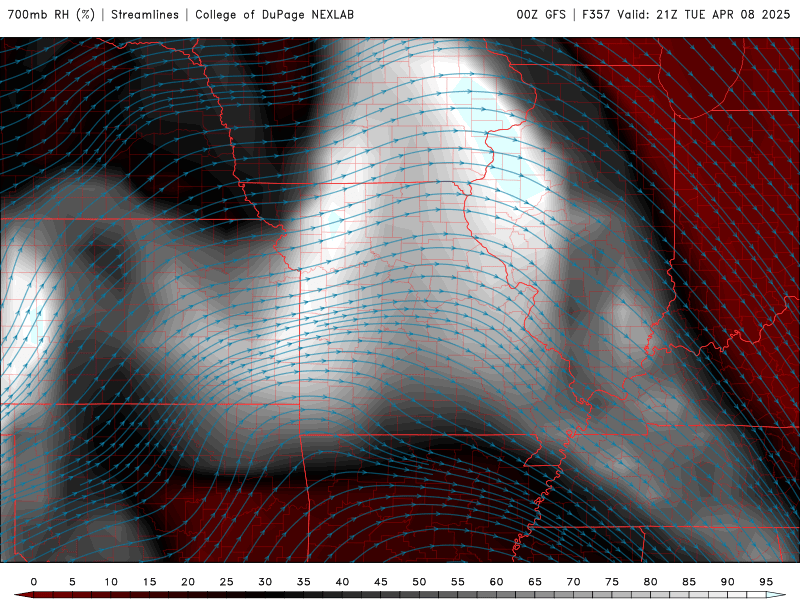The height and width of the screenshot is (600, 800).
Task: Click the '60' value on color scale
Action: point(496,582)
